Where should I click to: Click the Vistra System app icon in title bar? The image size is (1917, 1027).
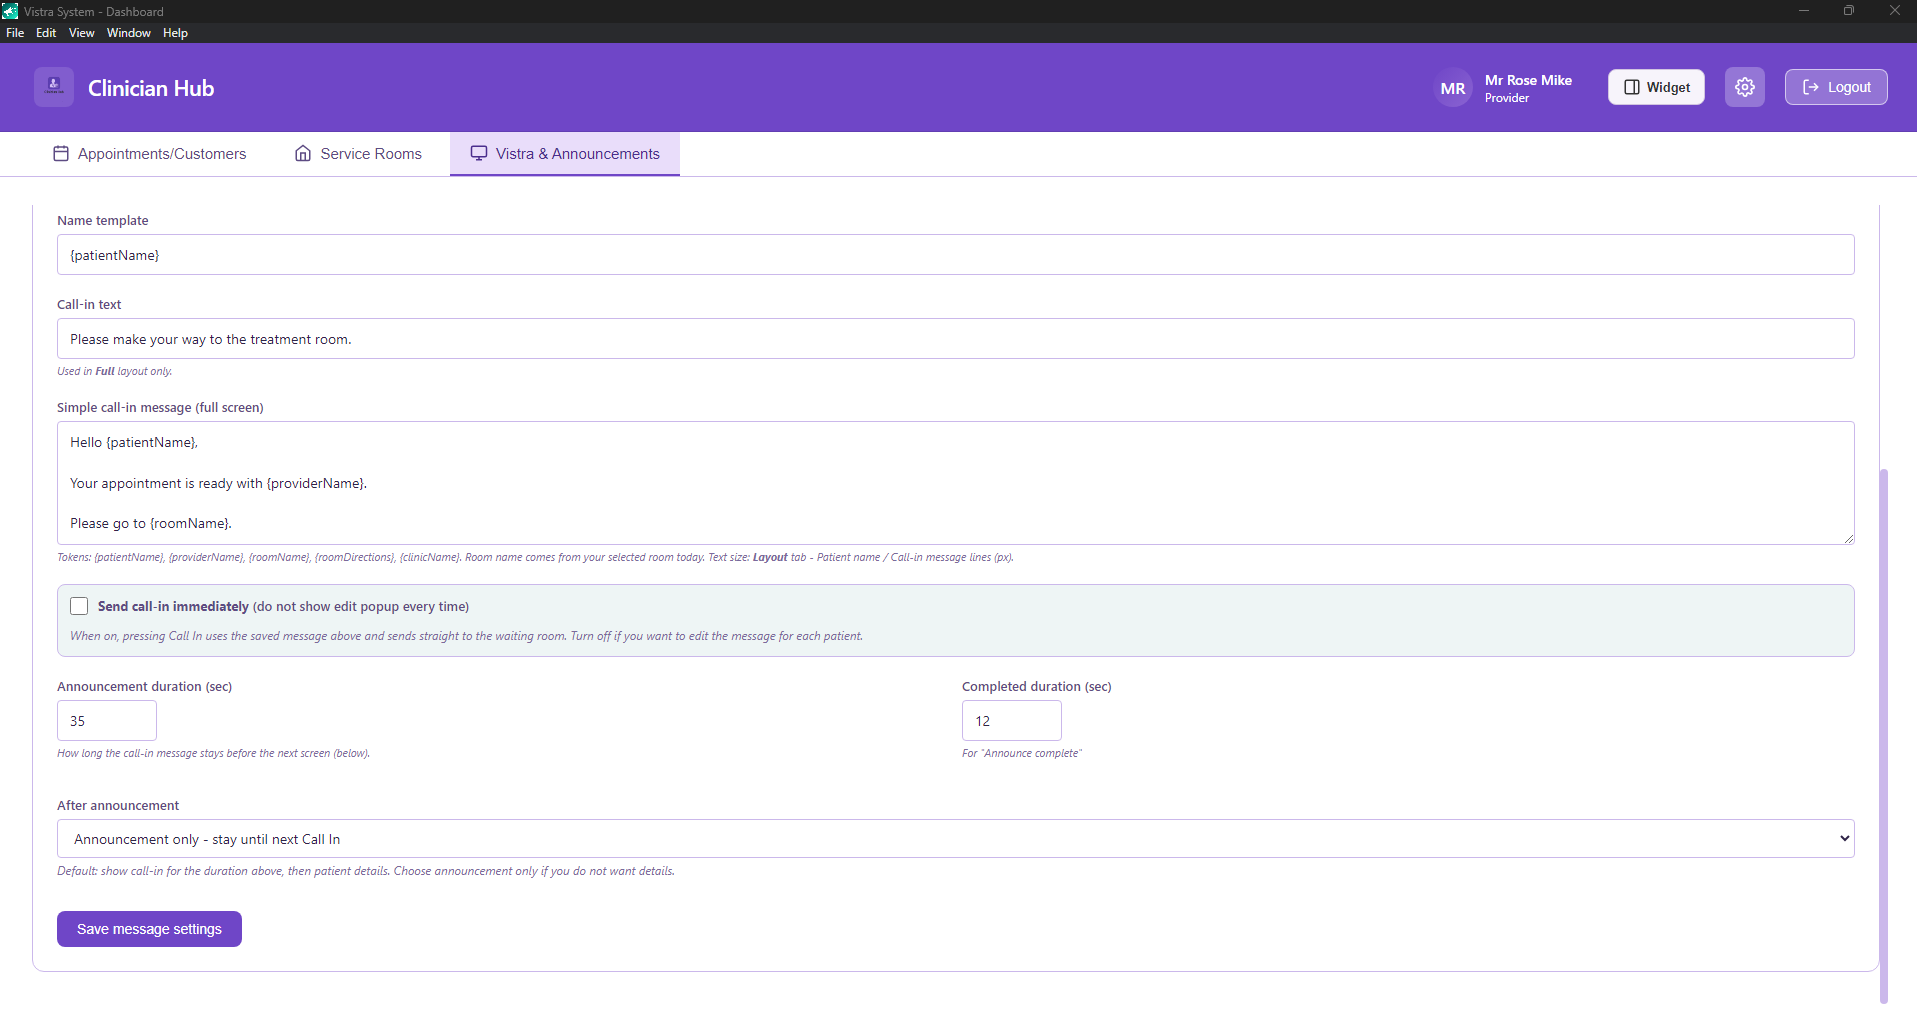click(10, 11)
